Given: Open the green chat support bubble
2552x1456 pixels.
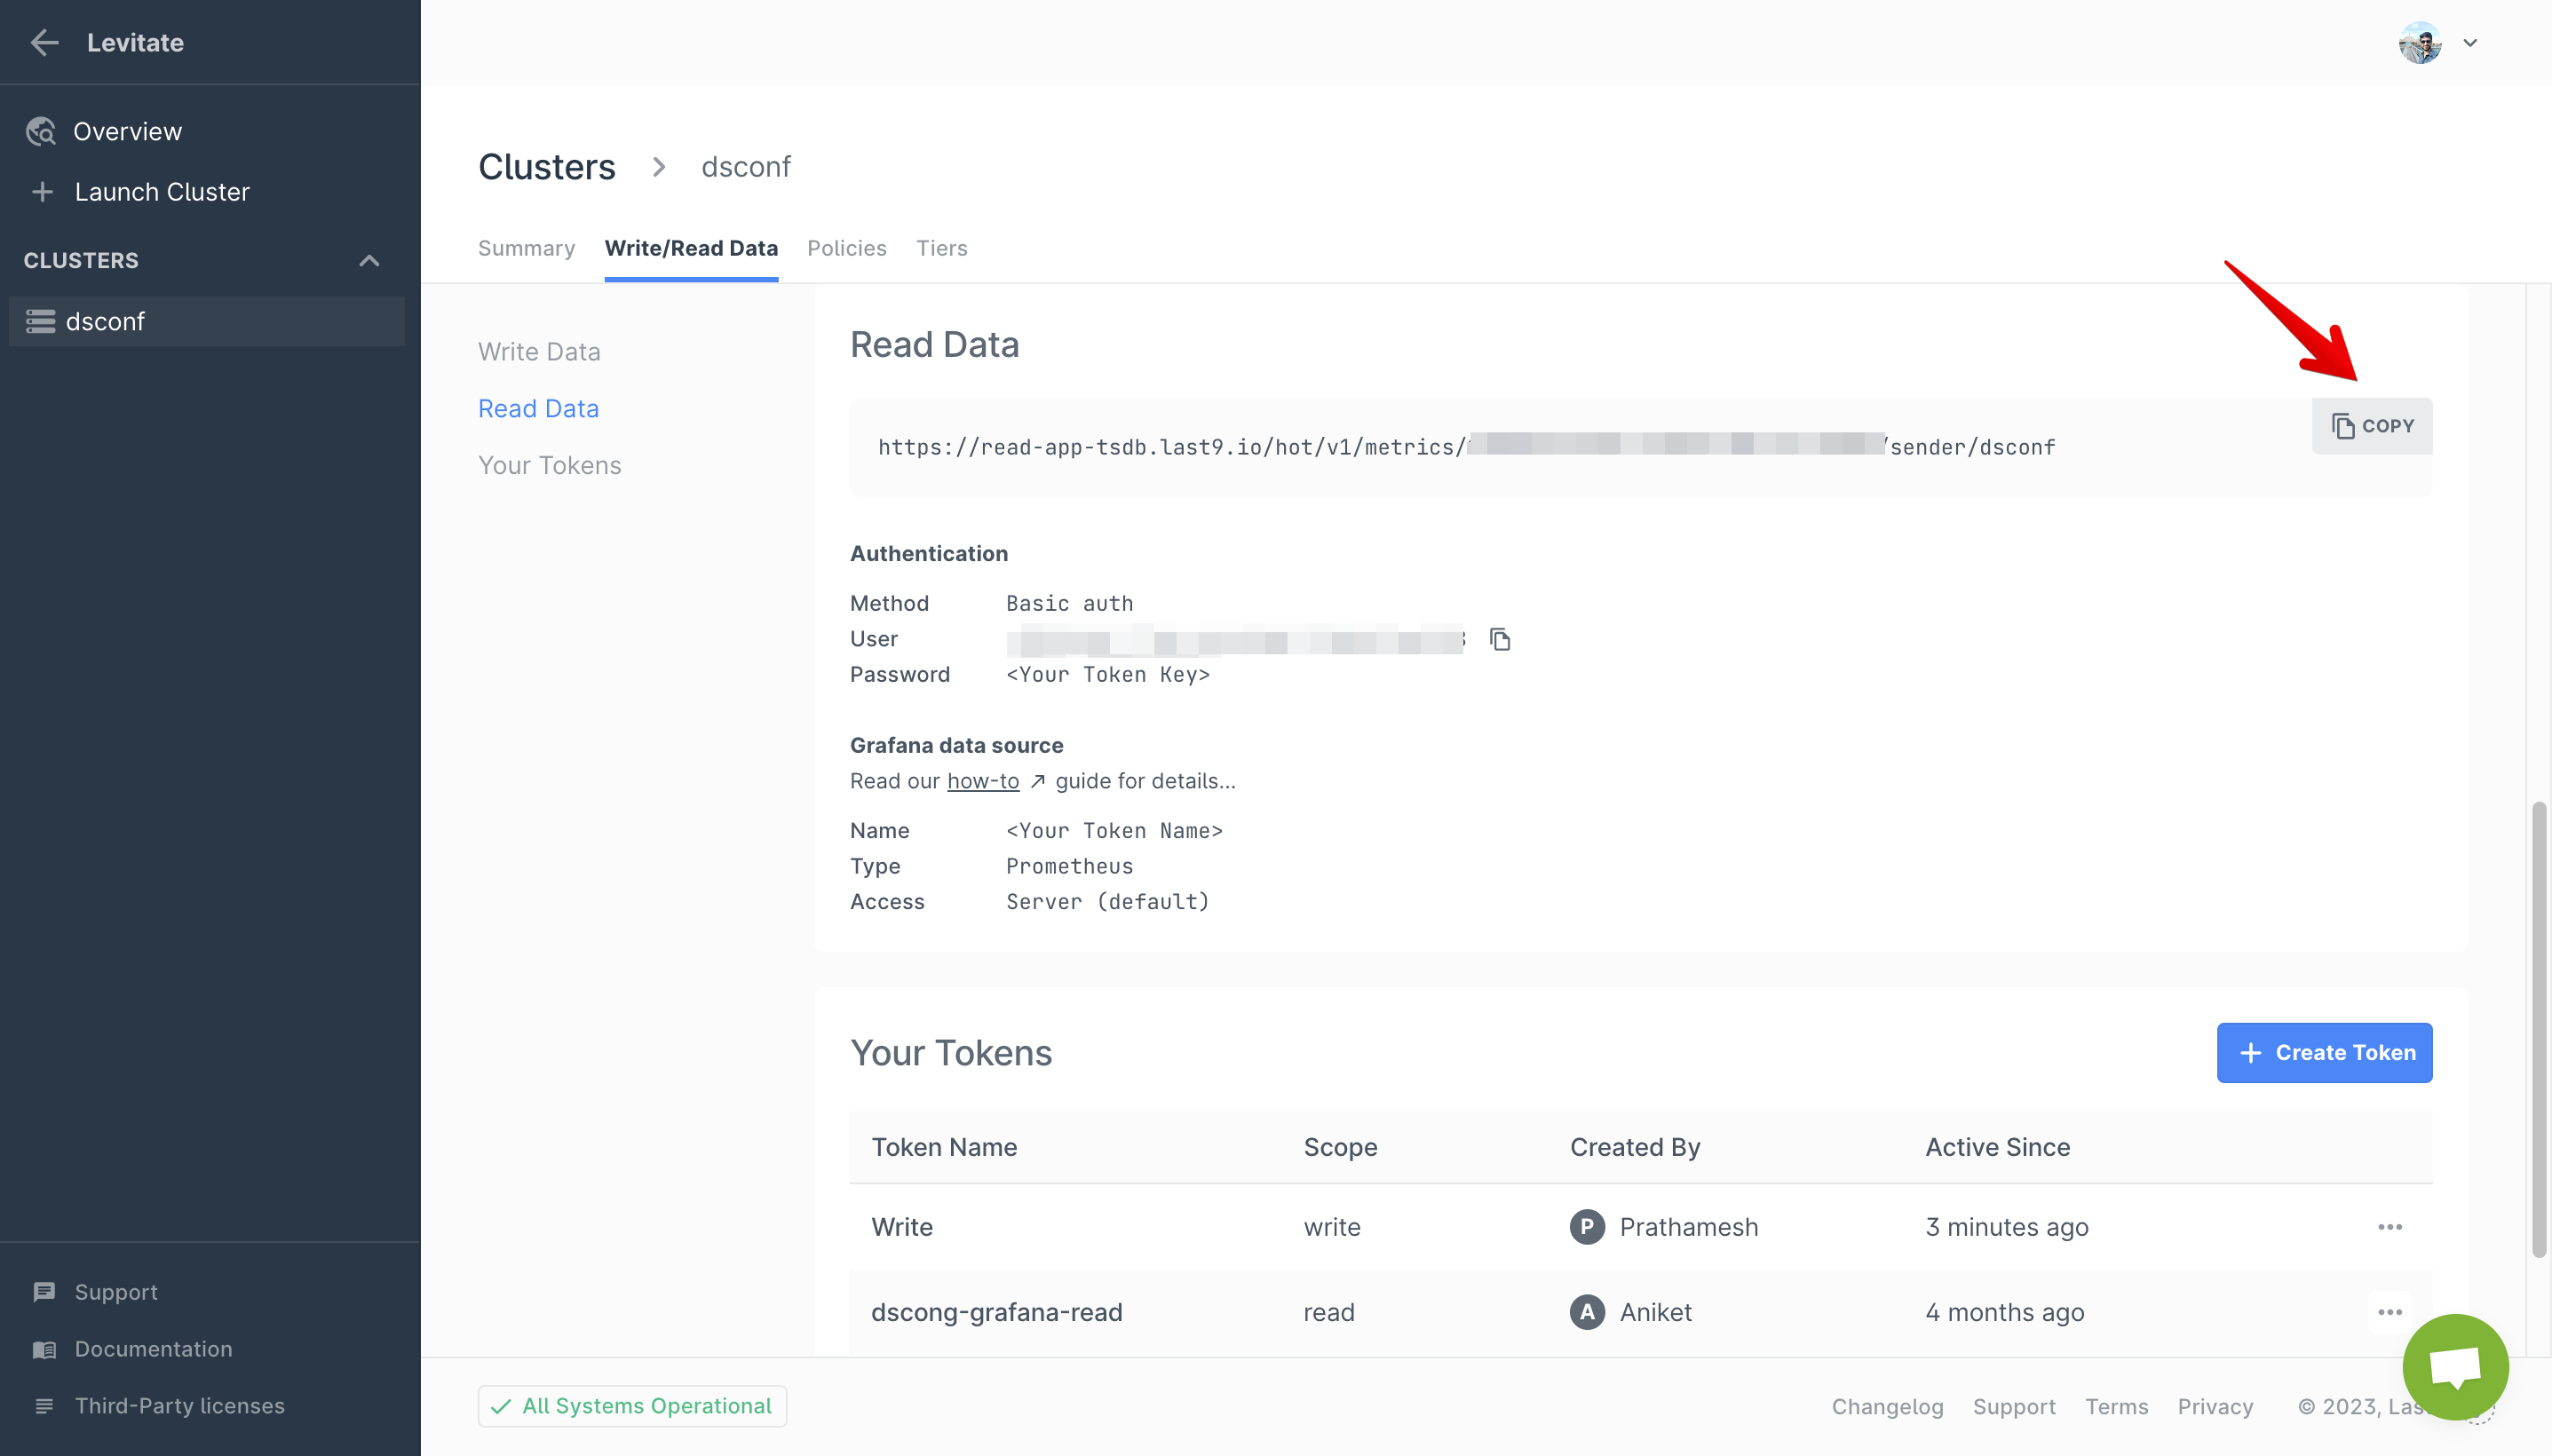Looking at the screenshot, I should point(2455,1366).
